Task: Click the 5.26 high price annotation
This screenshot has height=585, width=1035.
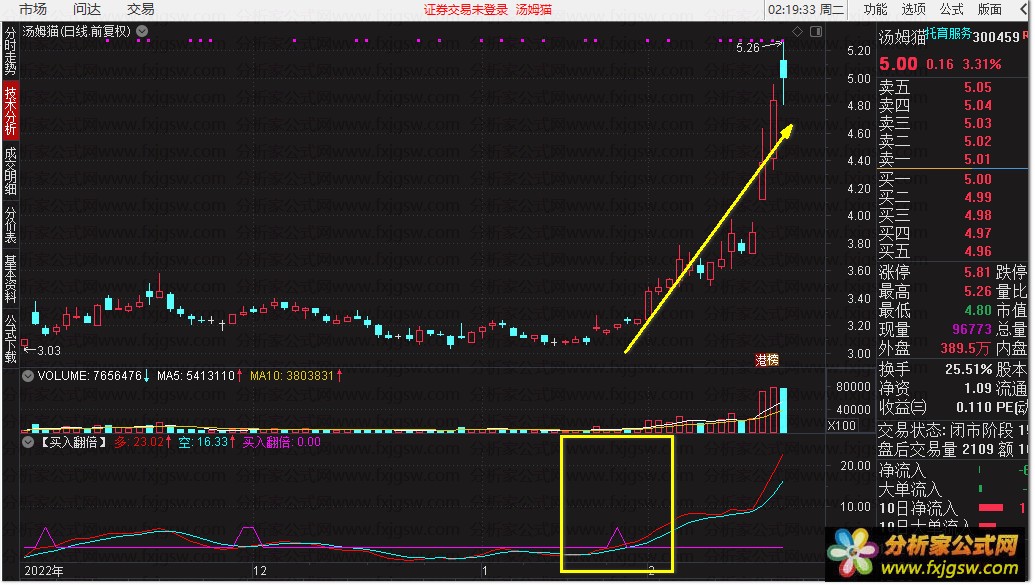Action: pyautogui.click(x=748, y=48)
